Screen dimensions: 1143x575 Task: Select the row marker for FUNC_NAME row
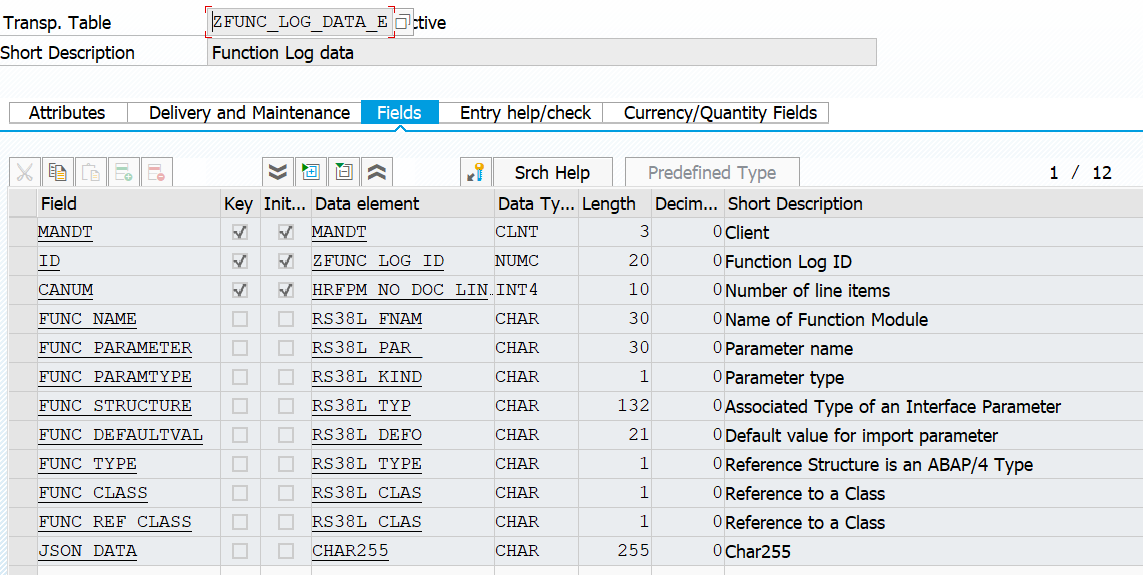23,319
